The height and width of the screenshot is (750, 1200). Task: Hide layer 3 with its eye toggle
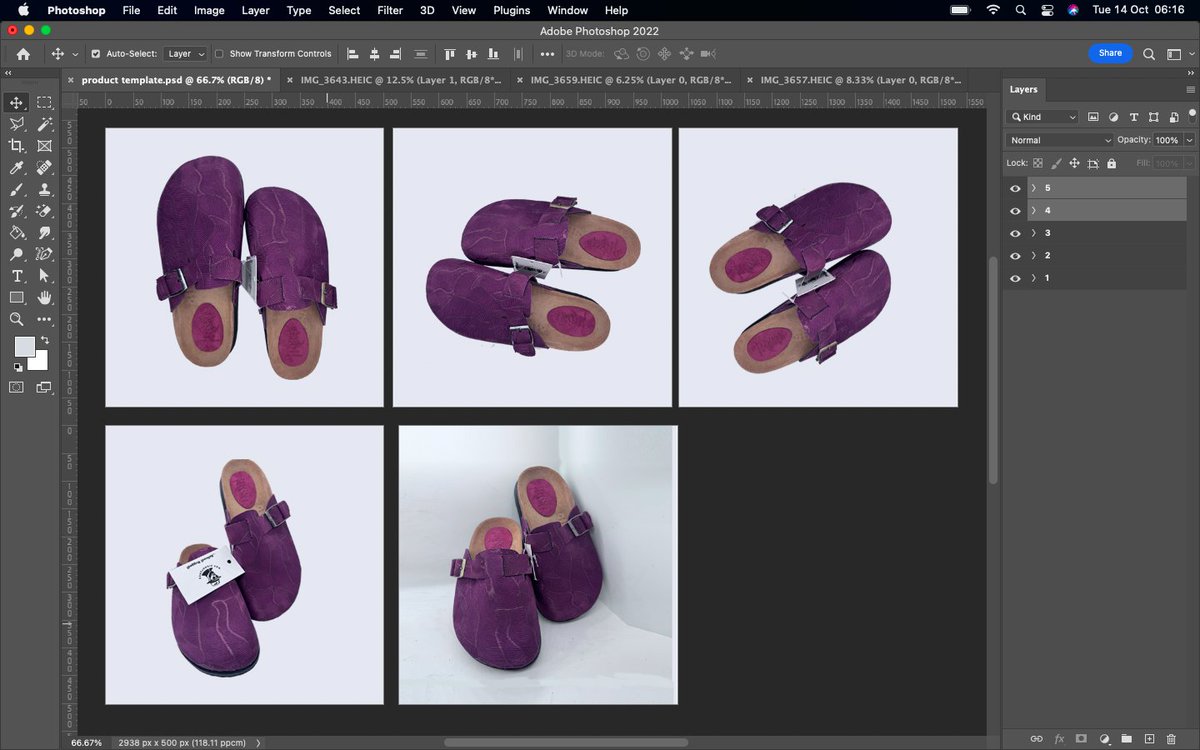[x=1015, y=232]
